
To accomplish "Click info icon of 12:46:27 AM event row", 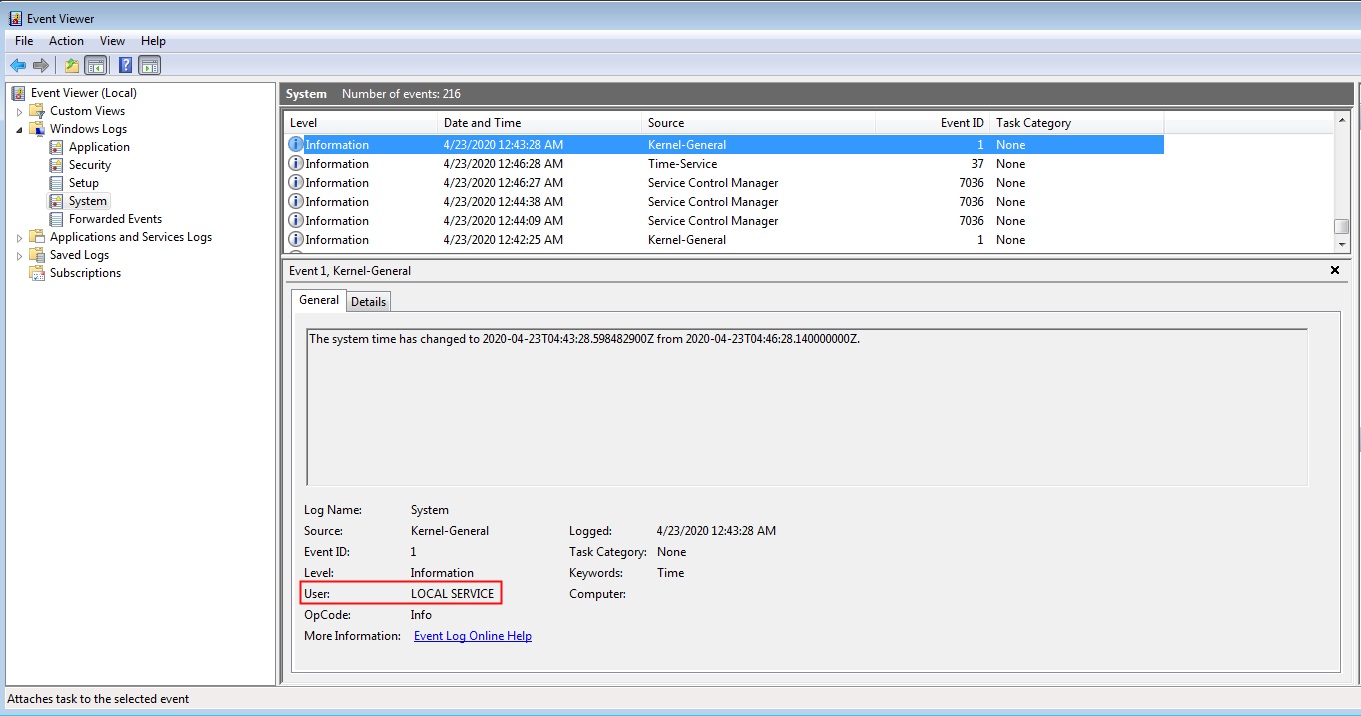I will pyautogui.click(x=296, y=183).
